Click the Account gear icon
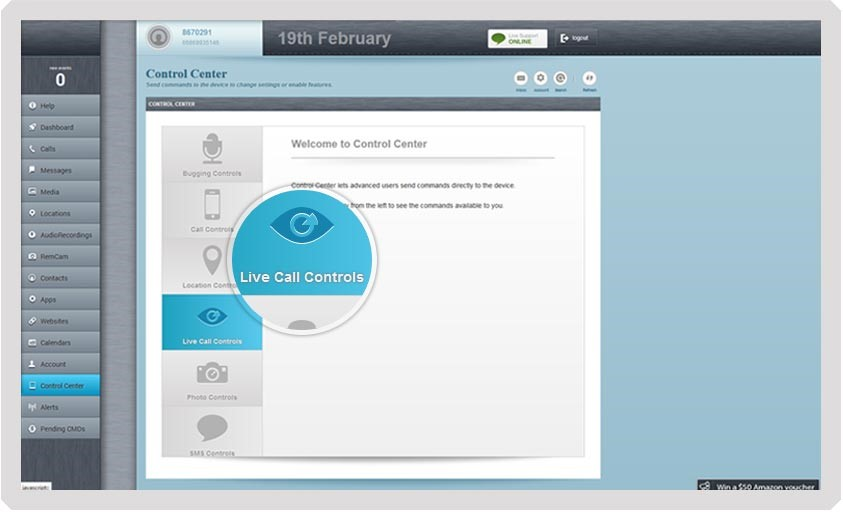This screenshot has width=843, height=512. [x=541, y=78]
